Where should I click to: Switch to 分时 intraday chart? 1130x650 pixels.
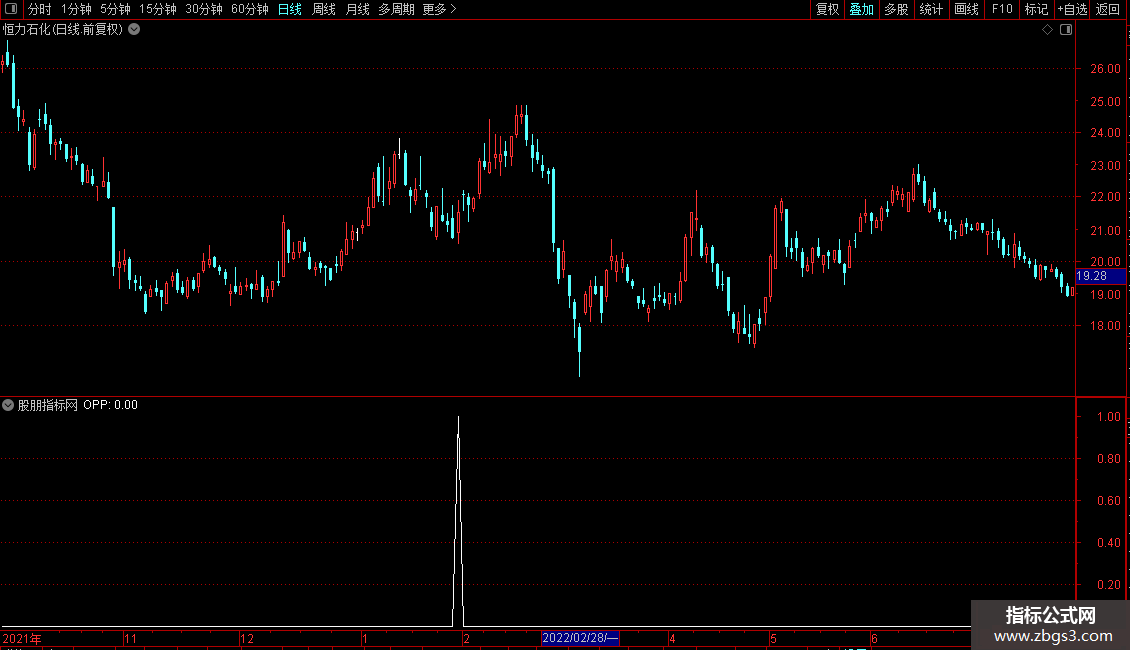(40, 9)
